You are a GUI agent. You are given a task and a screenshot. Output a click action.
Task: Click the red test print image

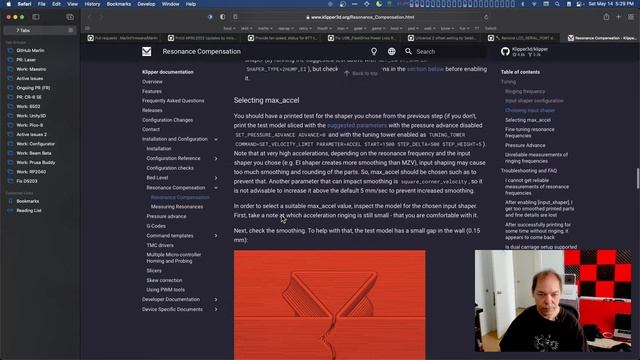pos(329,305)
